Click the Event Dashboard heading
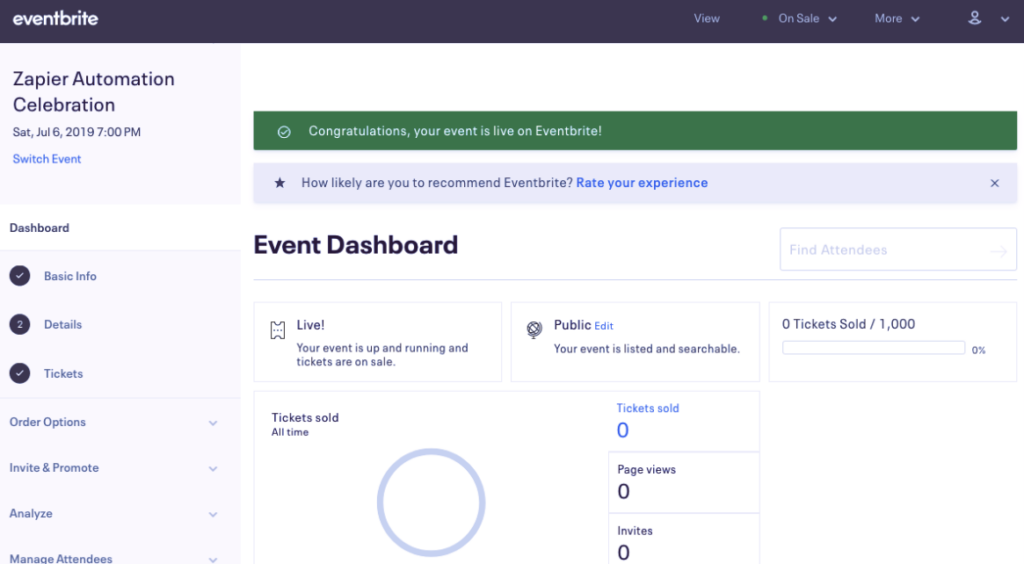1024x564 pixels. [x=356, y=245]
